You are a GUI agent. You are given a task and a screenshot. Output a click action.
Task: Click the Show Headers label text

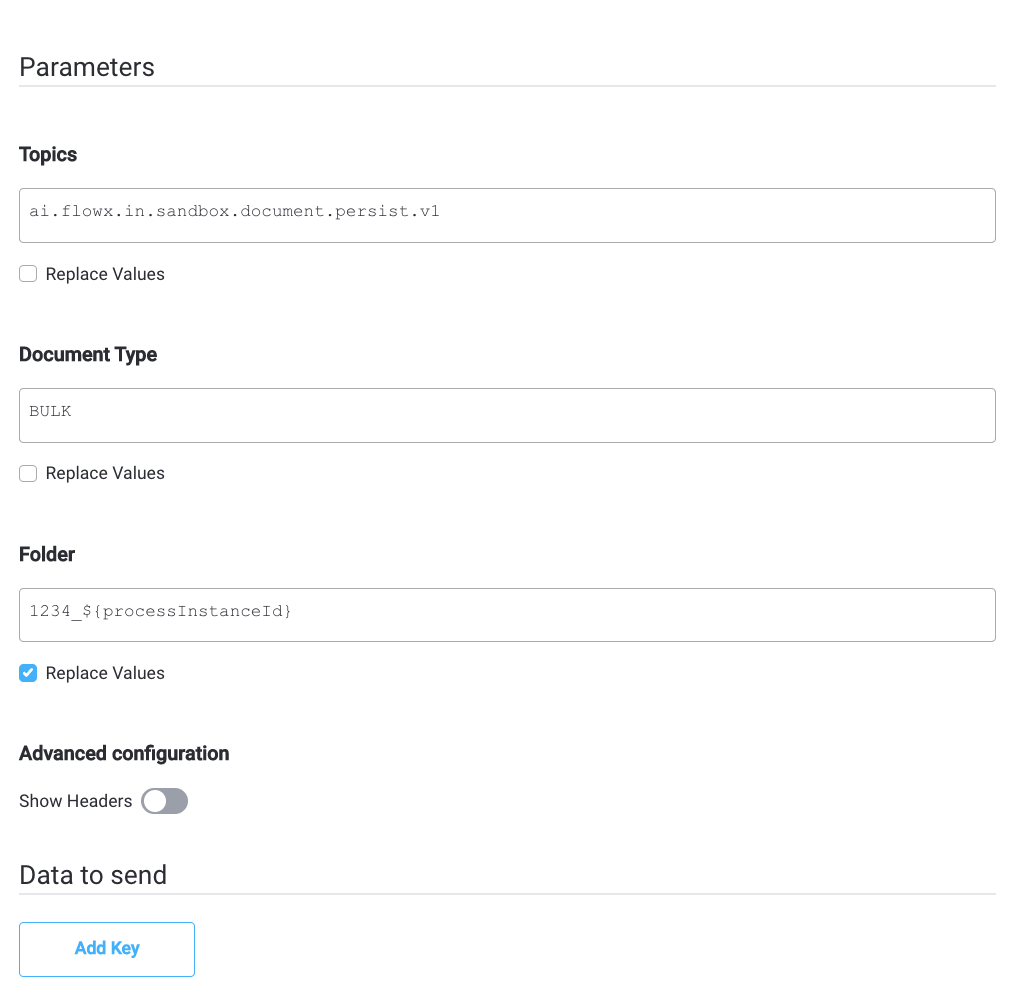click(x=76, y=801)
